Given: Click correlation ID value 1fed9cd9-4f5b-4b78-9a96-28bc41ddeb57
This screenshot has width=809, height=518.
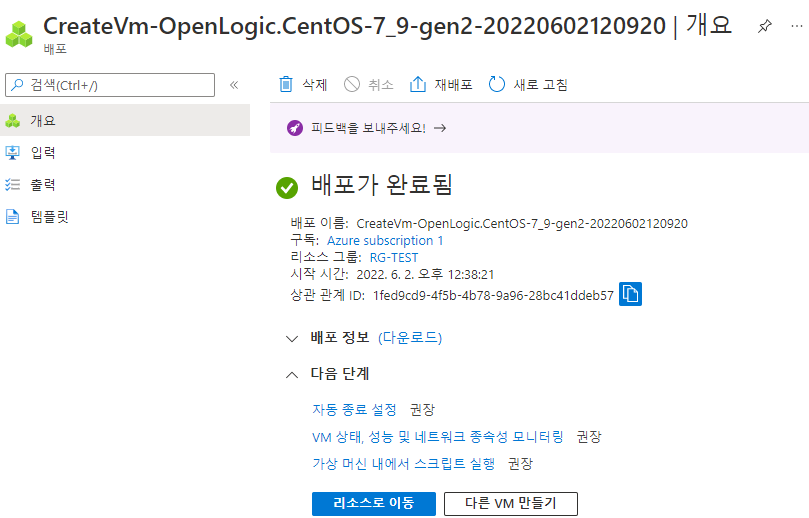Looking at the screenshot, I should (493, 296).
